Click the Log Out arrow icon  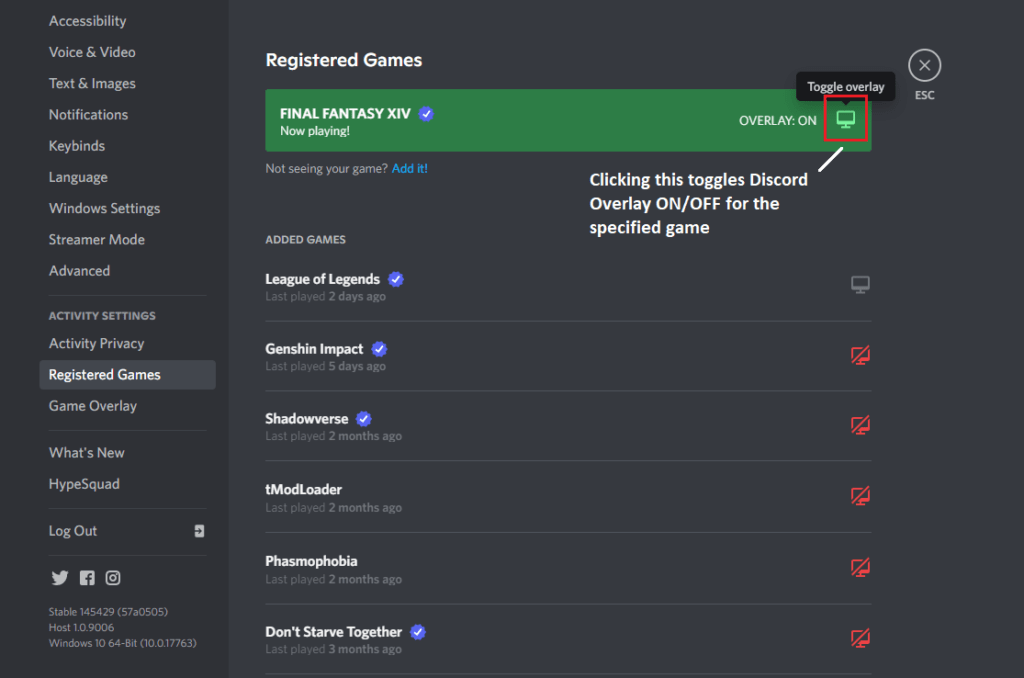click(199, 531)
